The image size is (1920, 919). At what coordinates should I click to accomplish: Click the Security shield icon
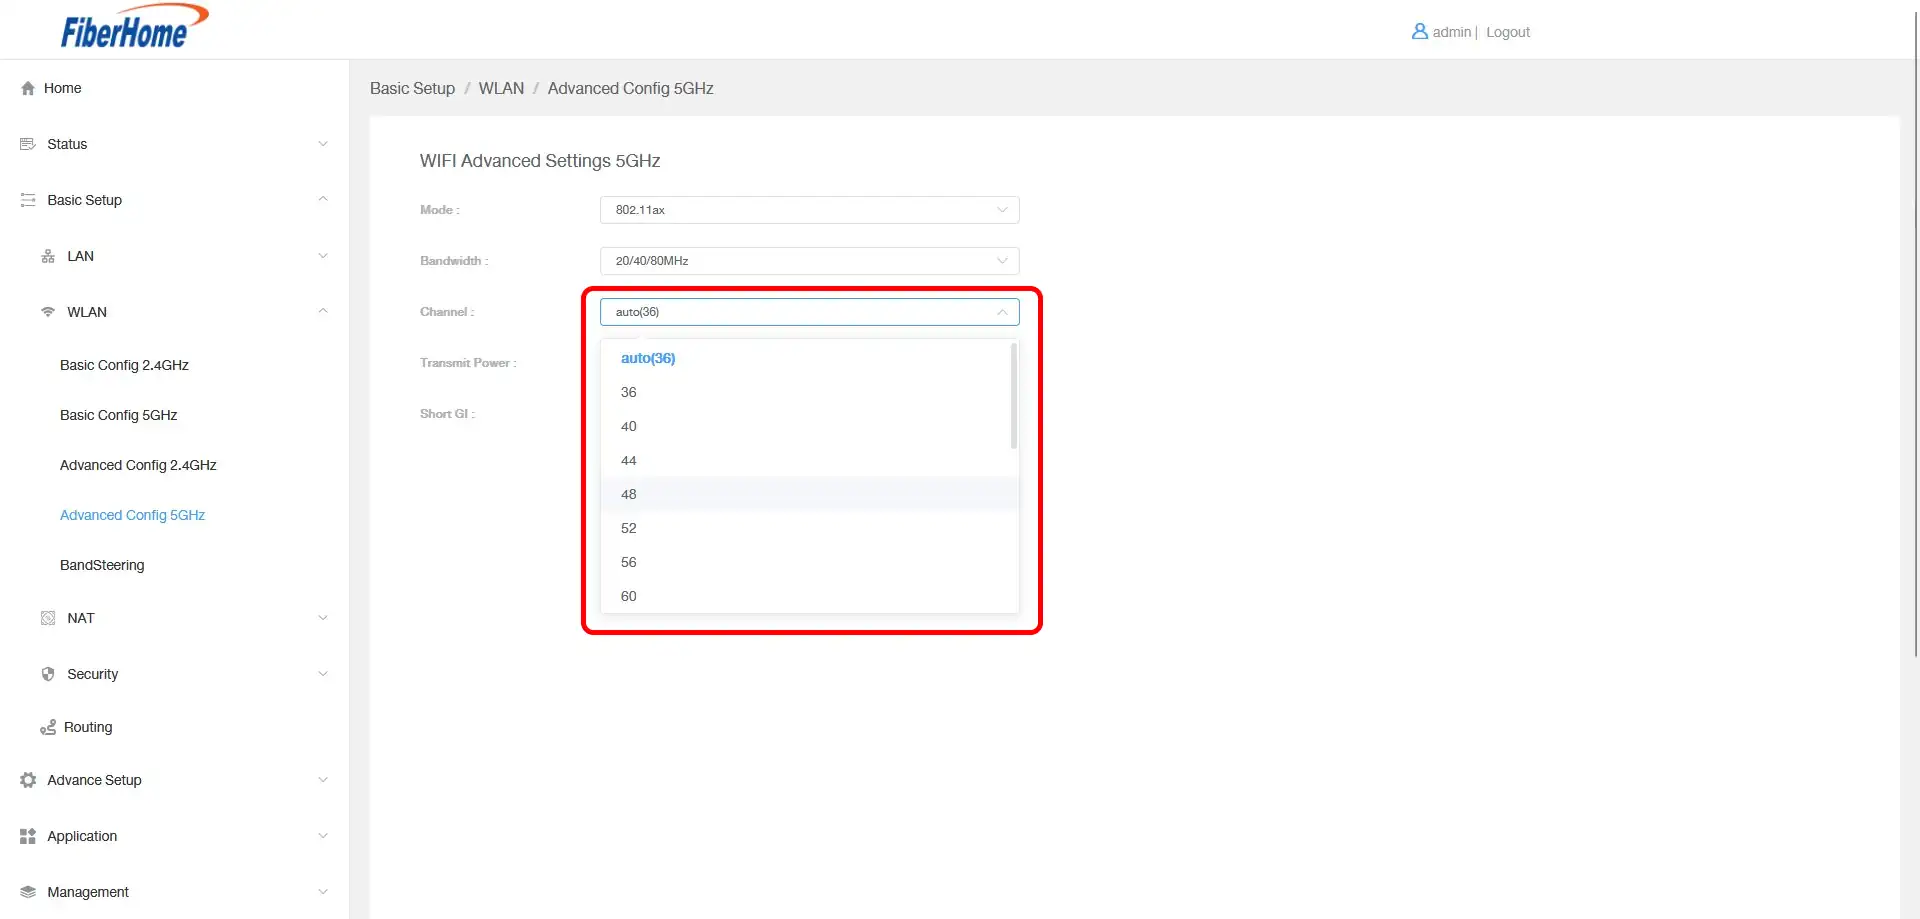point(48,674)
